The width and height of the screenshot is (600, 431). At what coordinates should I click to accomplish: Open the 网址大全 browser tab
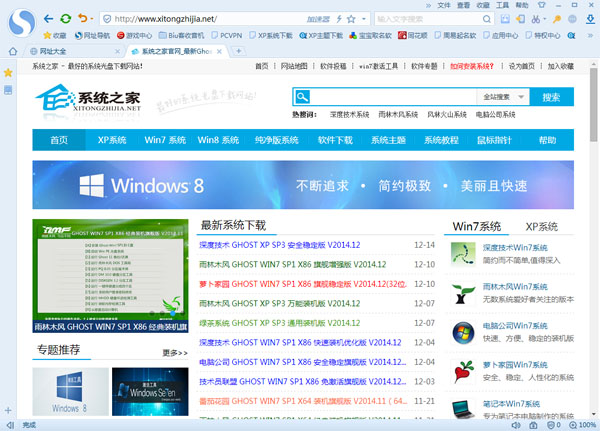(60, 50)
